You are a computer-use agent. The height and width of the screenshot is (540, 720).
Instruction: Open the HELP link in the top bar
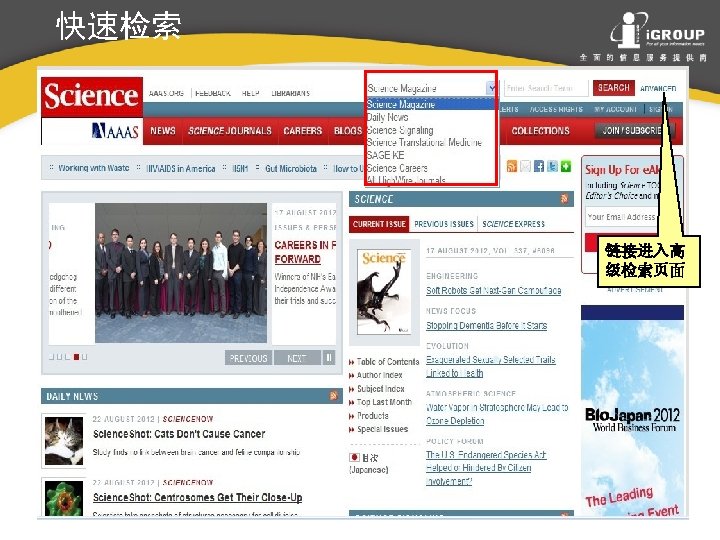tap(250, 93)
